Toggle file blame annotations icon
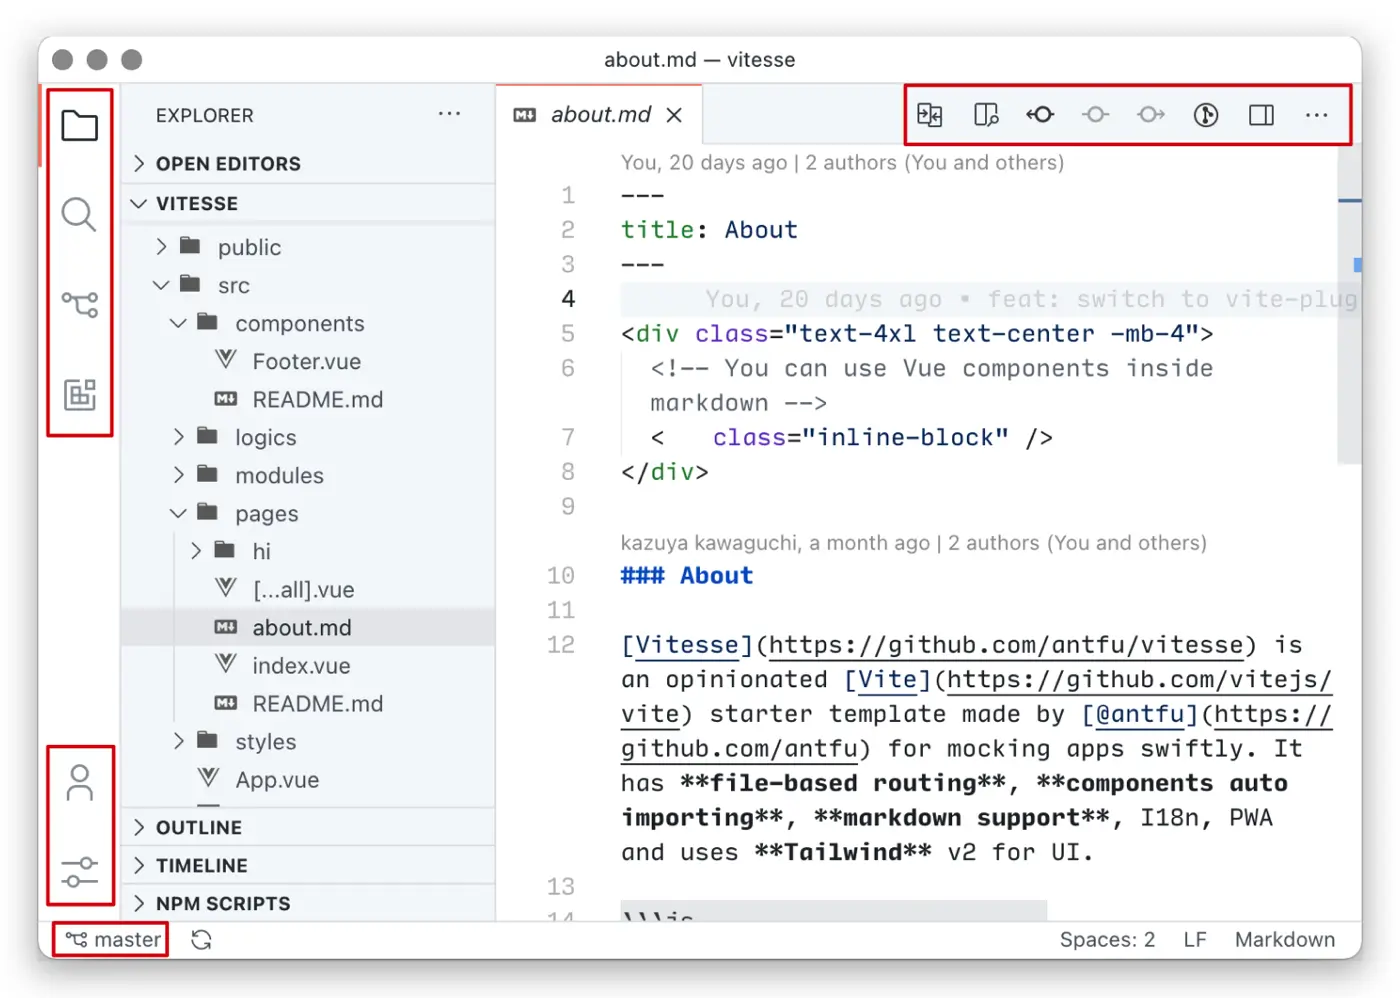The height and width of the screenshot is (998, 1400). coord(1206,115)
